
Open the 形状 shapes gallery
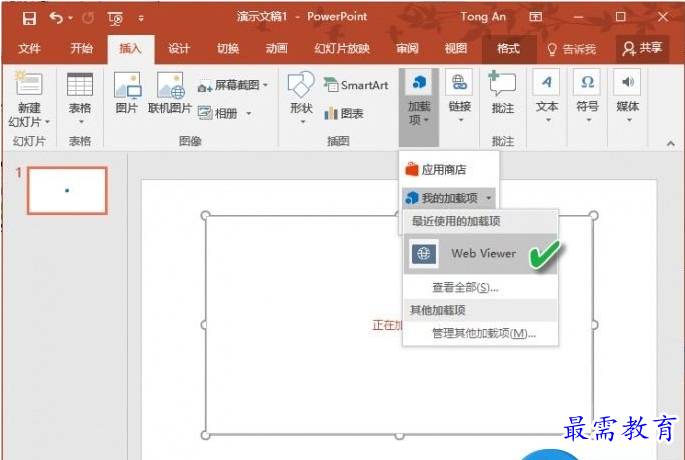point(301,98)
